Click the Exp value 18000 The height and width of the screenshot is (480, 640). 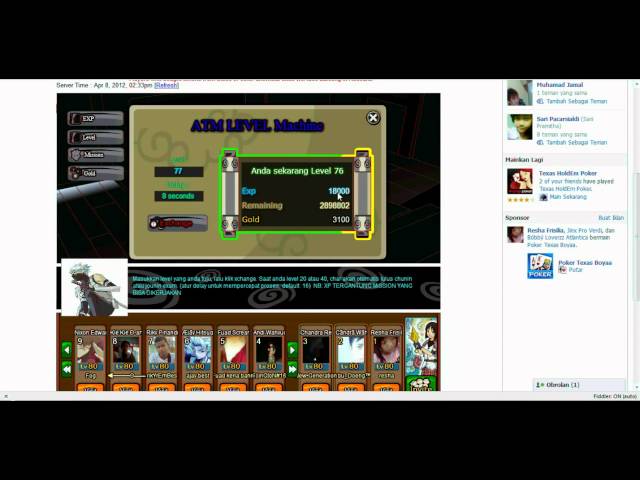339,191
